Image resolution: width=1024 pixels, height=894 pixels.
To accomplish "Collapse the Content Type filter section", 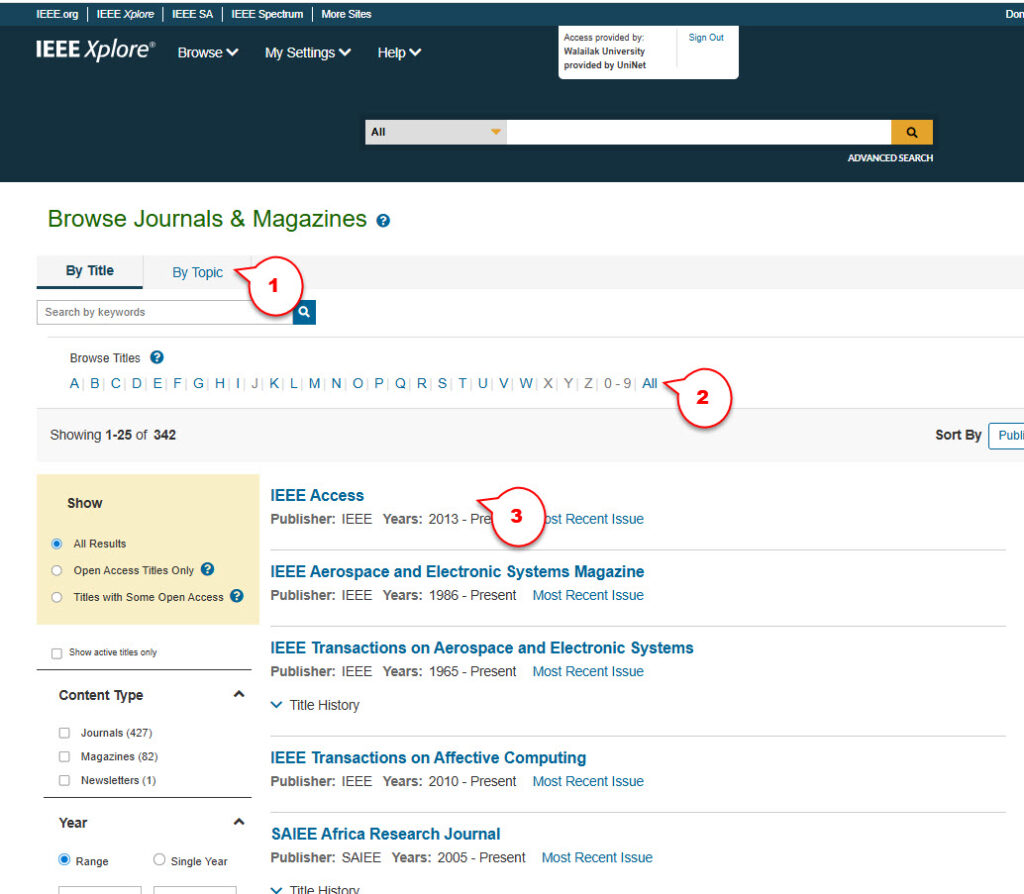I will [238, 695].
